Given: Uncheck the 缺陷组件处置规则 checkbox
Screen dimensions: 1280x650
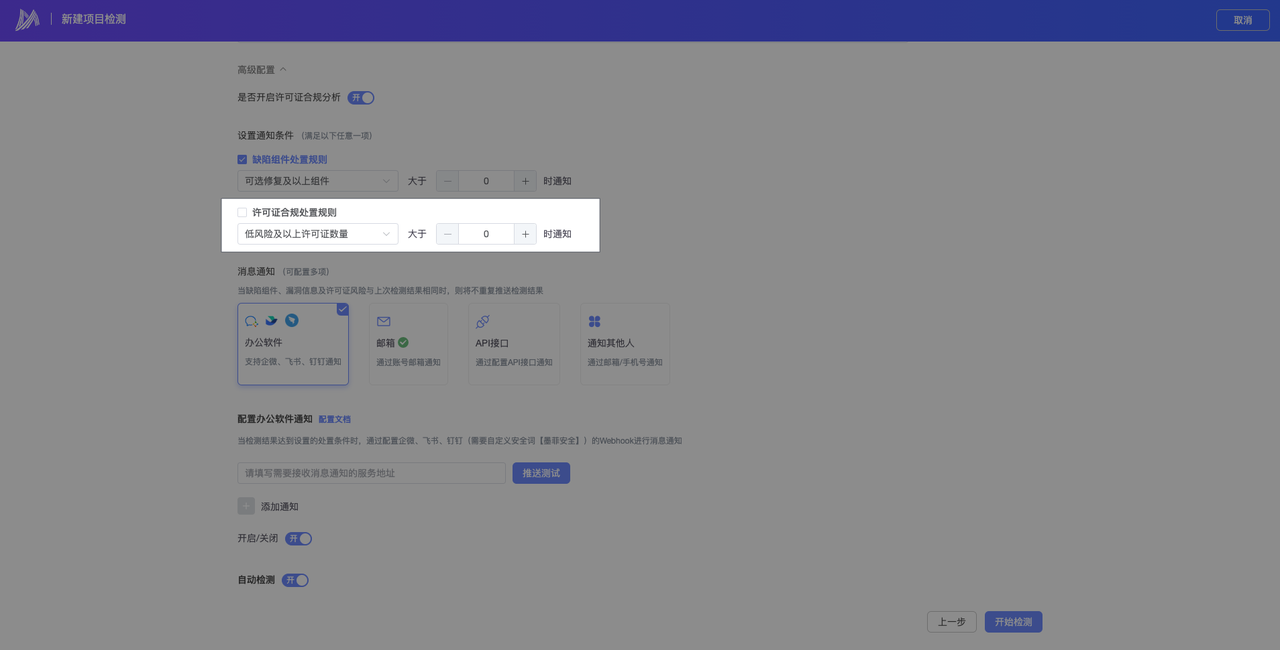Looking at the screenshot, I should [x=242, y=159].
